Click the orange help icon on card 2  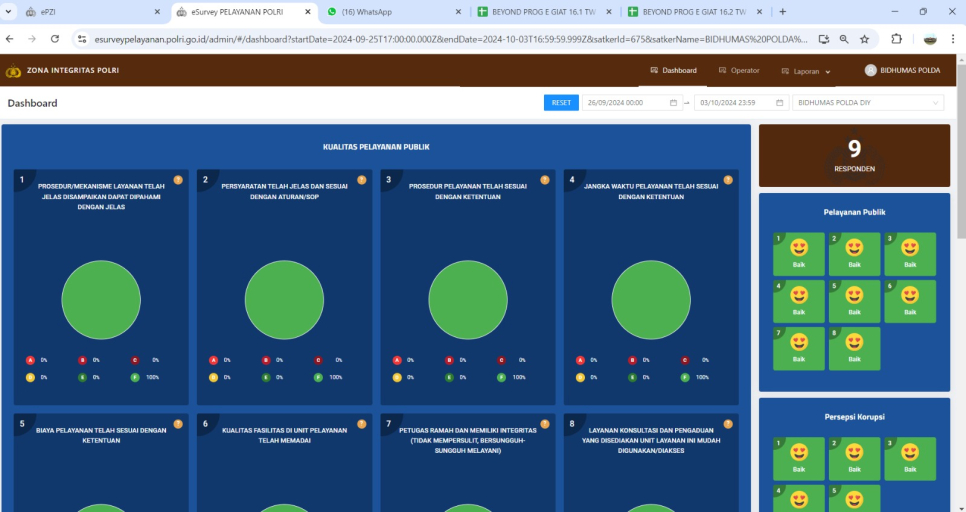362,180
